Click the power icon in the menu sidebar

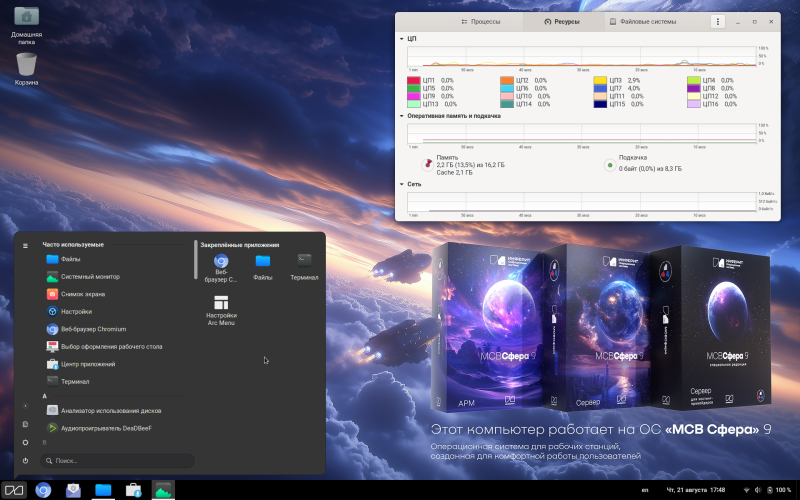25,460
